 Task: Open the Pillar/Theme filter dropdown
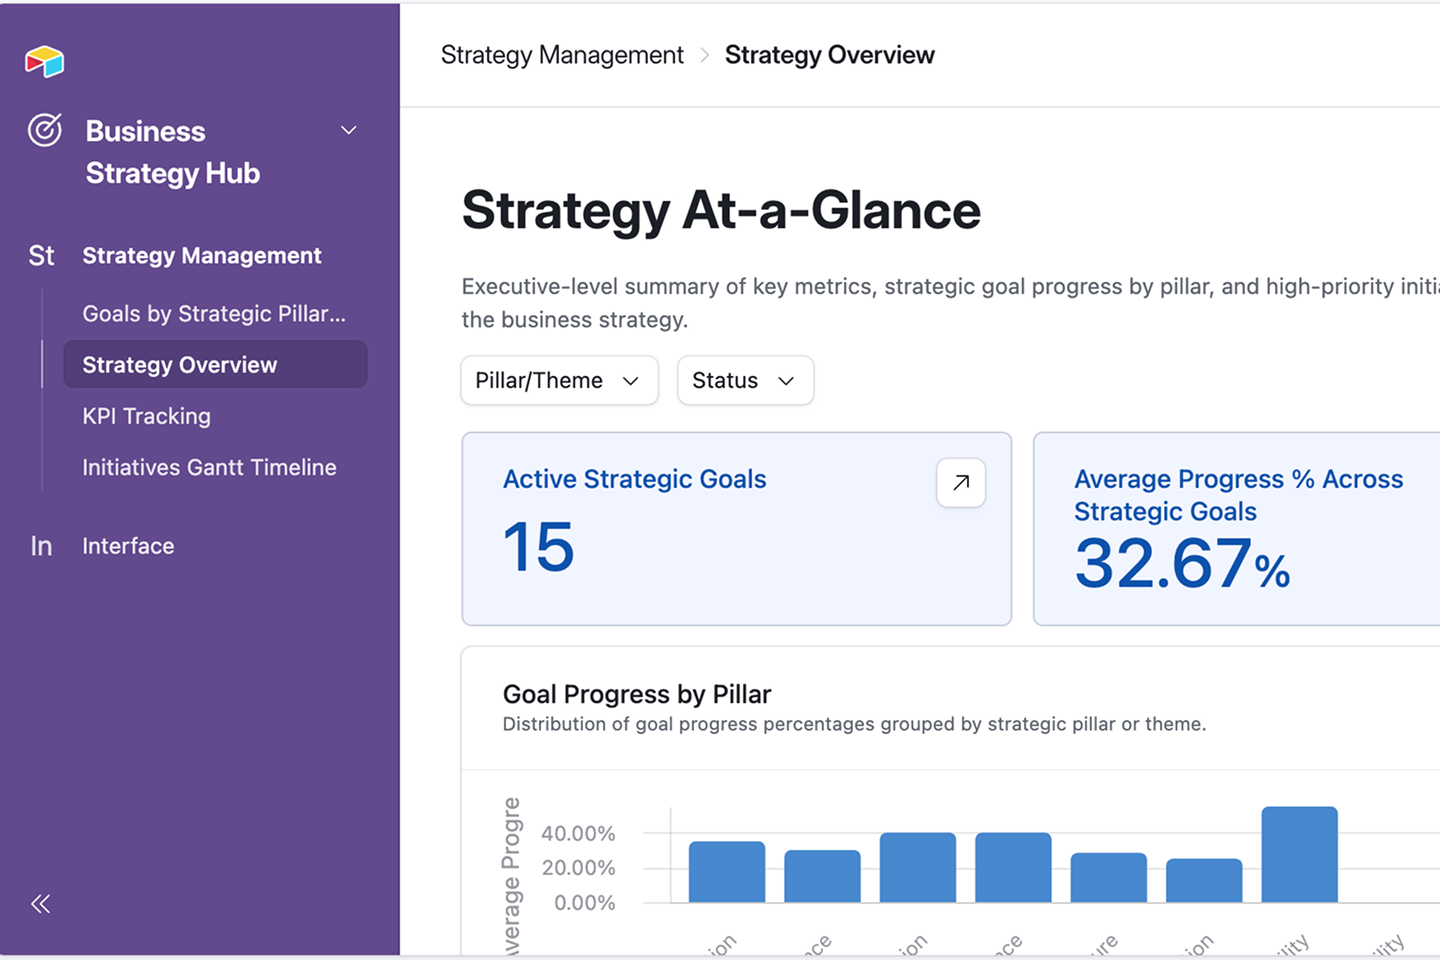pyautogui.click(x=559, y=380)
